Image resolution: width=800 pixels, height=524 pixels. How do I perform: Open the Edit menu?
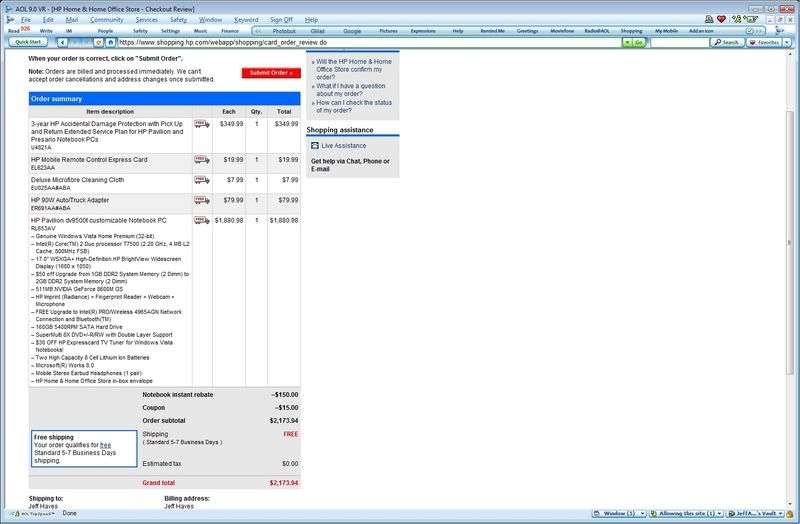pyautogui.click(x=48, y=19)
